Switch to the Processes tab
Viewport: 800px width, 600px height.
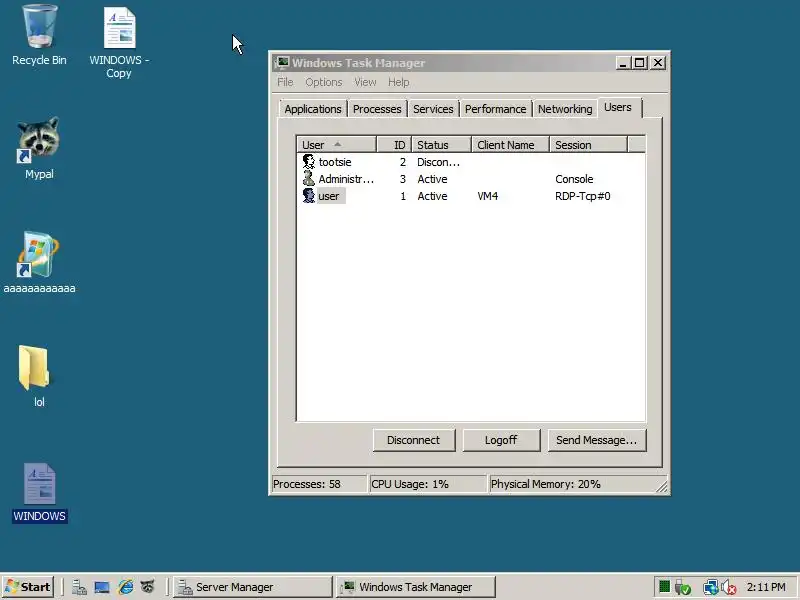coord(377,109)
